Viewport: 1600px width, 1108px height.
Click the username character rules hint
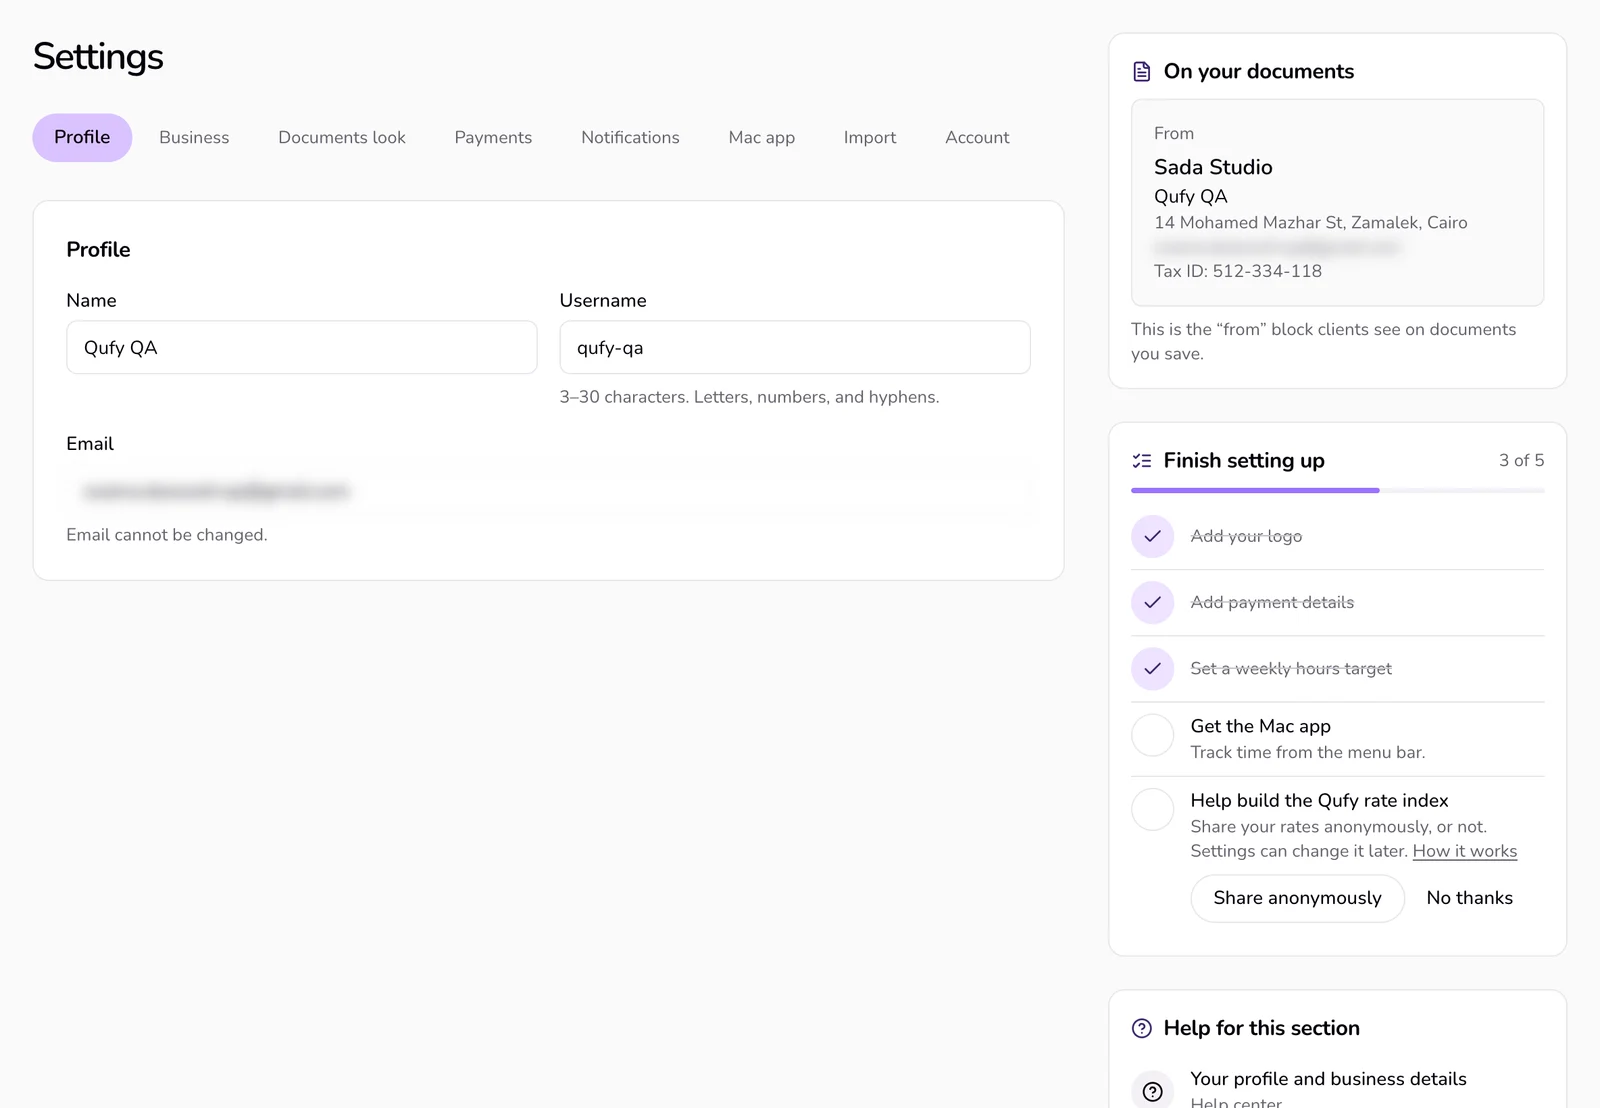(x=749, y=397)
